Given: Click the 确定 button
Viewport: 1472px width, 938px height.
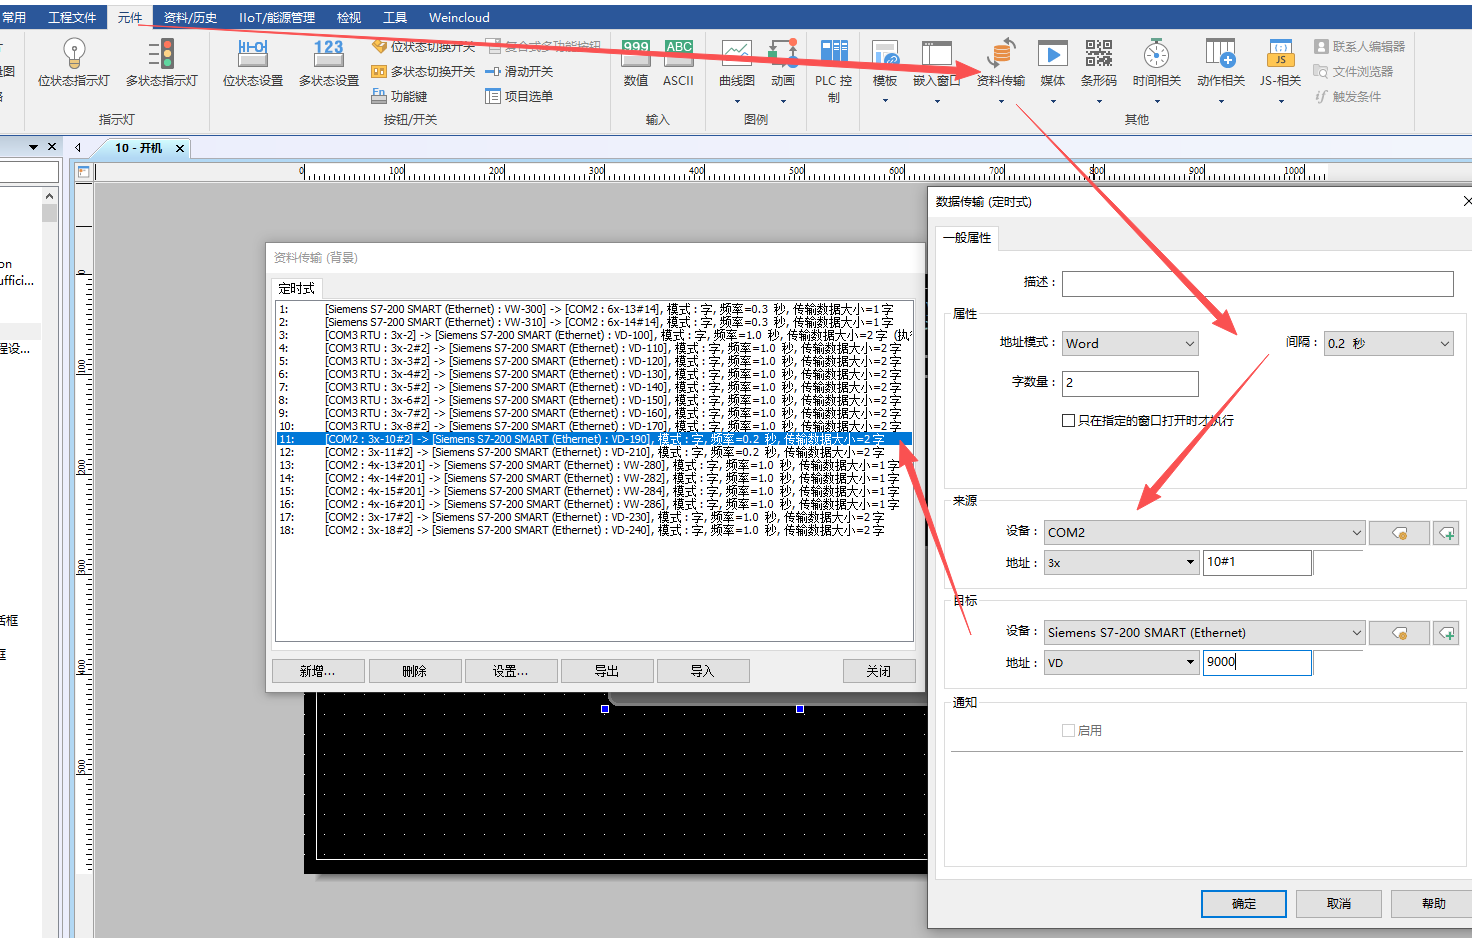Looking at the screenshot, I should tap(1244, 904).
